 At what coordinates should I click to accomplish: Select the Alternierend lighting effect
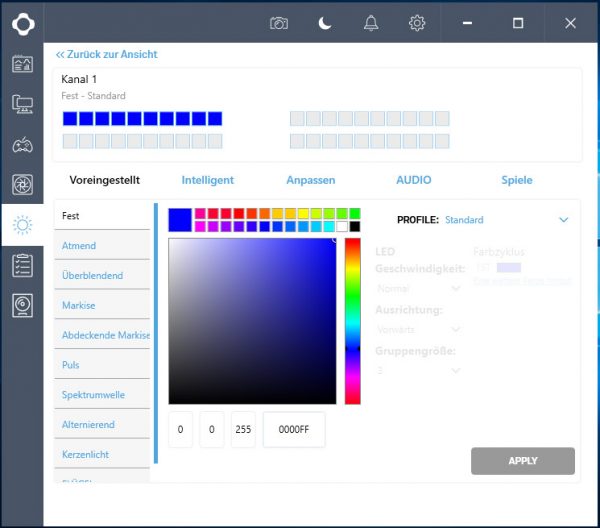(102, 425)
